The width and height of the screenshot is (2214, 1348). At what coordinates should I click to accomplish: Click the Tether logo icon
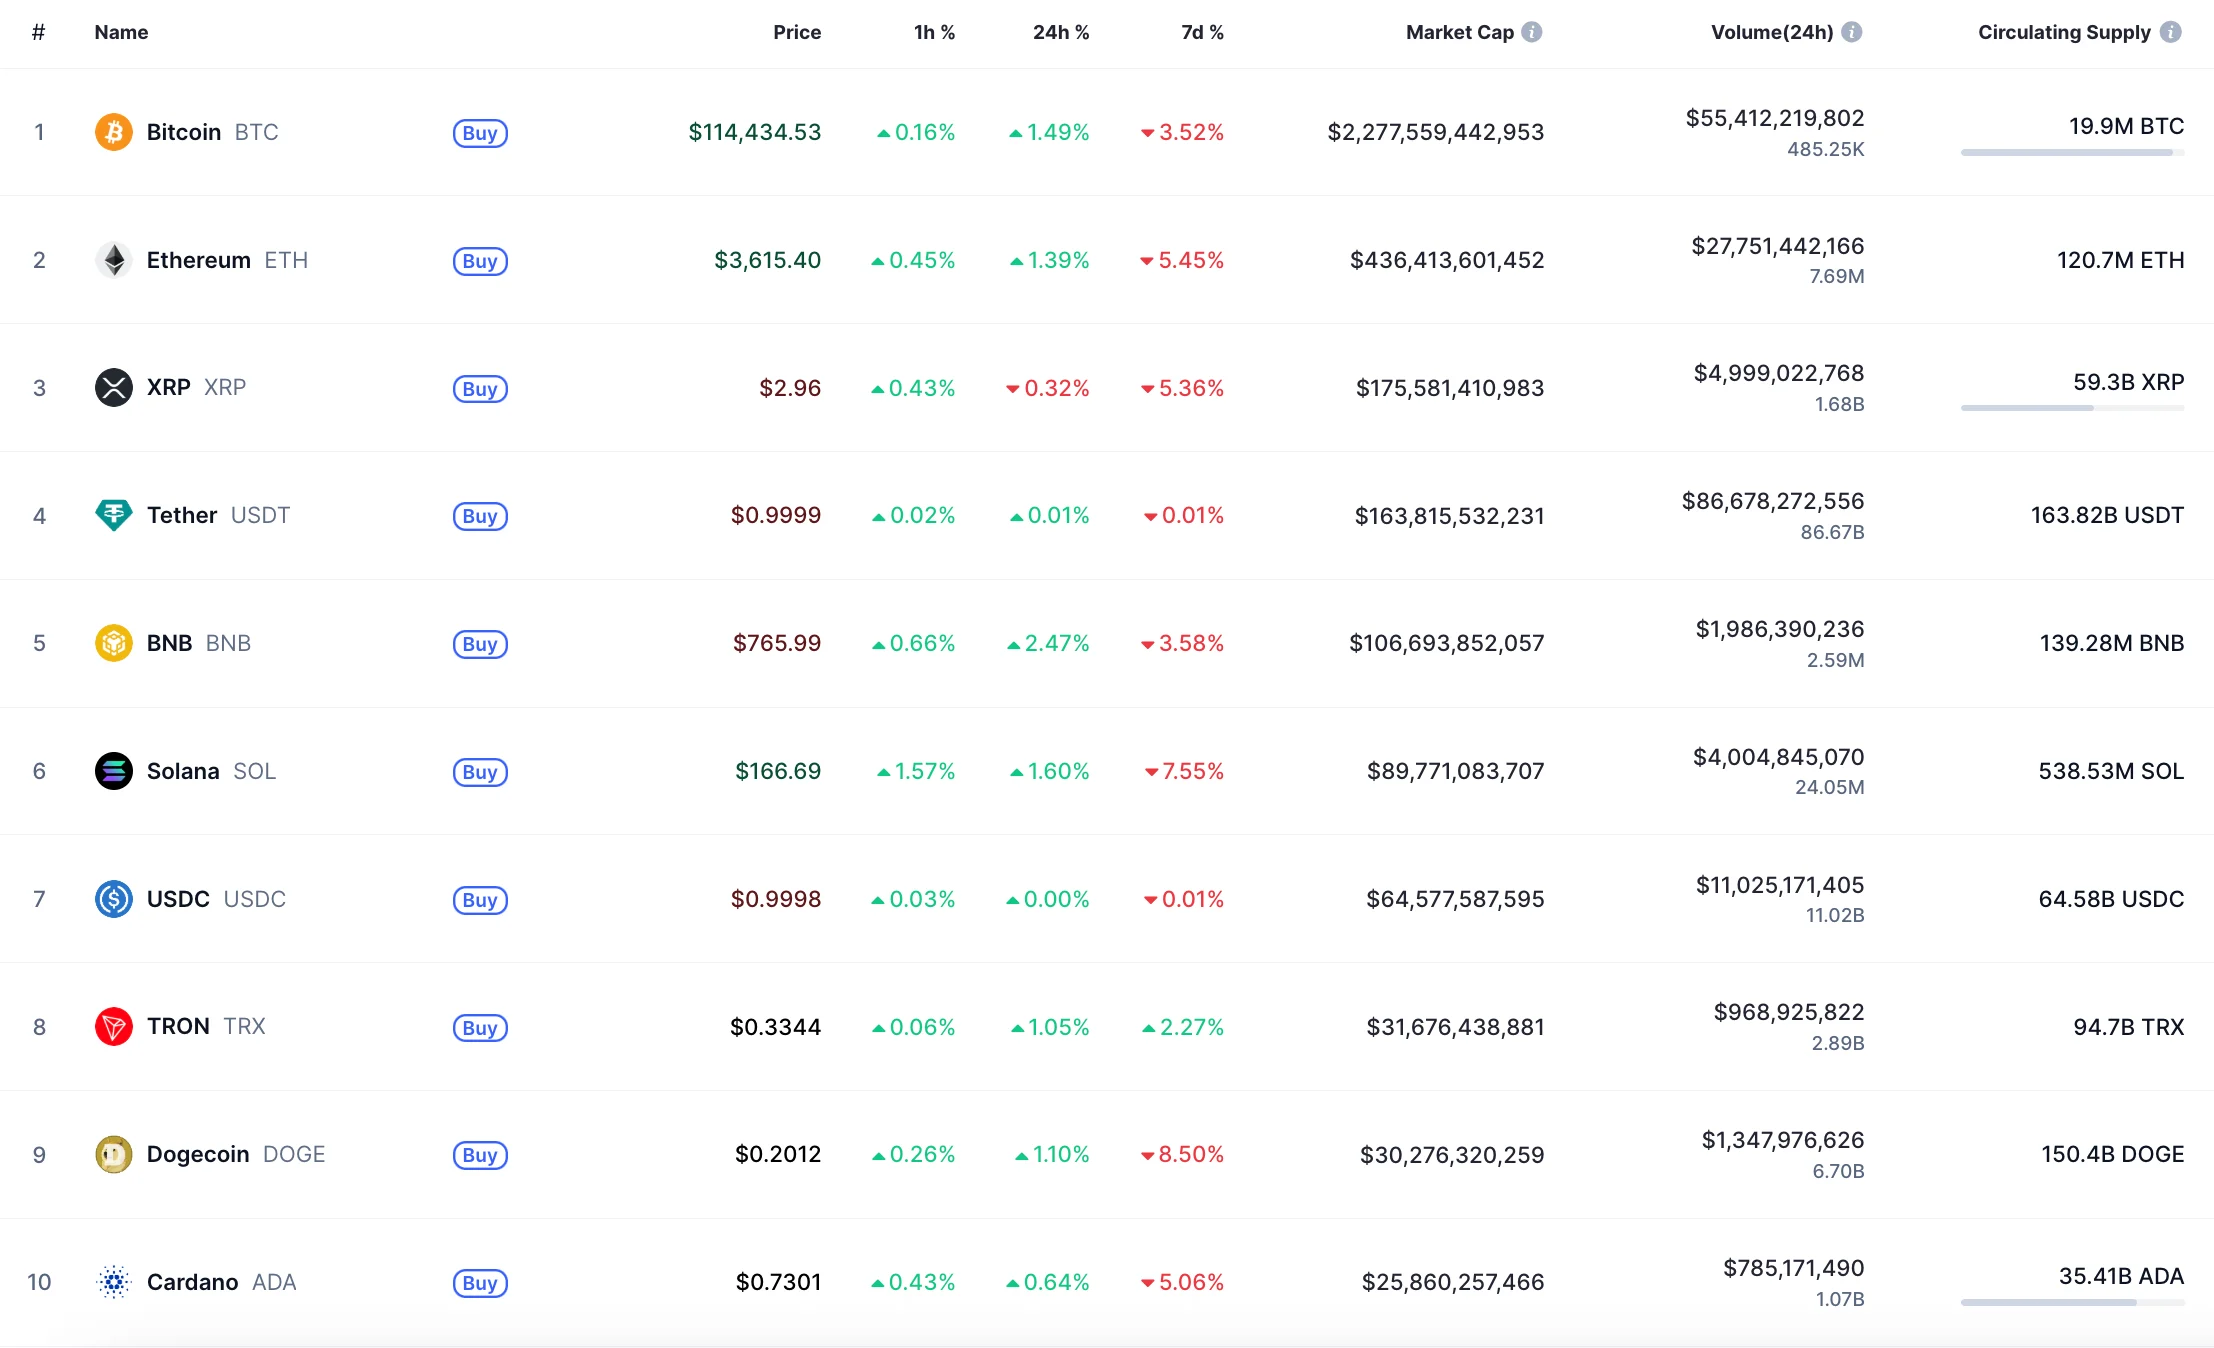coord(113,515)
